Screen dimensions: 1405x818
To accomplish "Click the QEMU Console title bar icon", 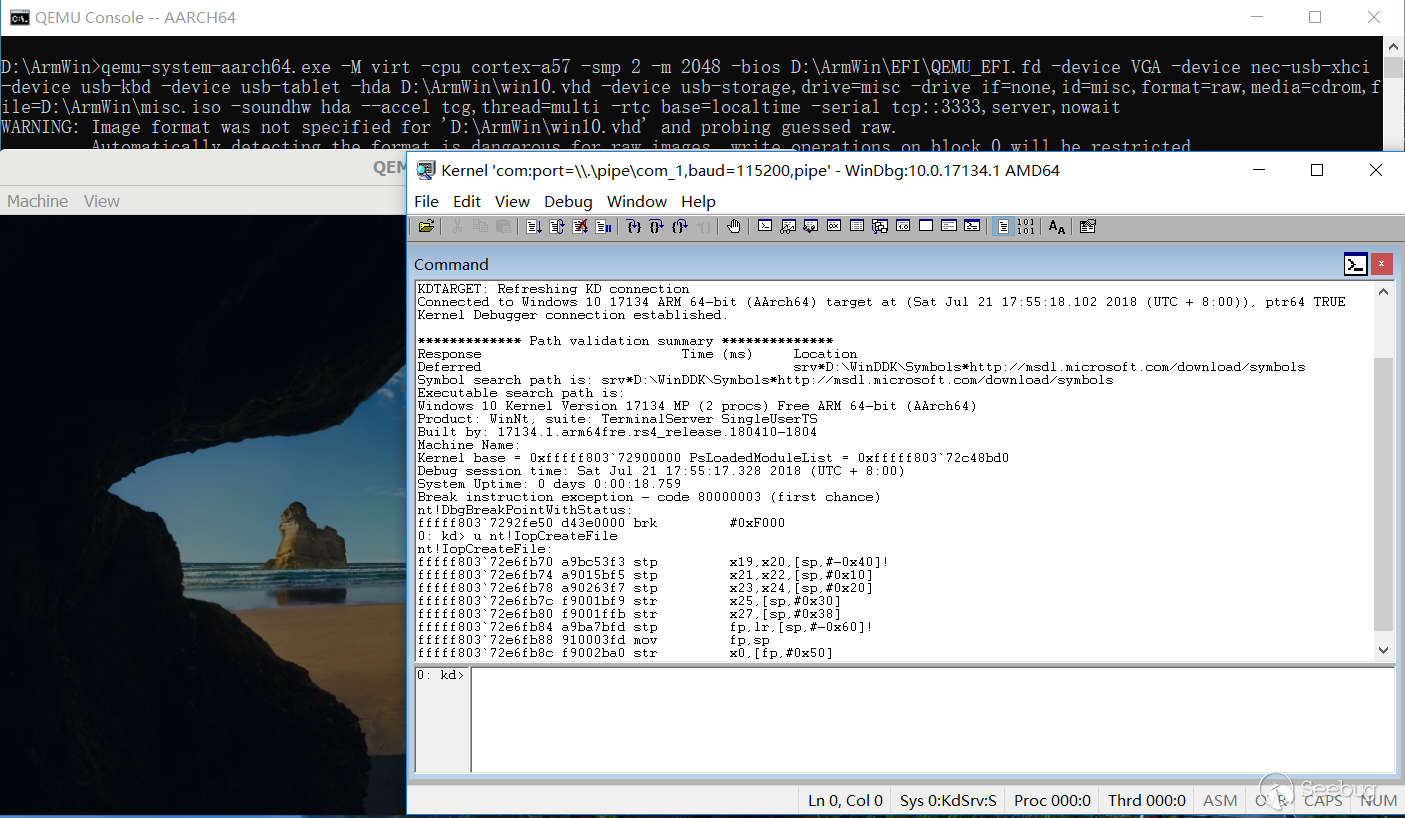I will (x=19, y=17).
